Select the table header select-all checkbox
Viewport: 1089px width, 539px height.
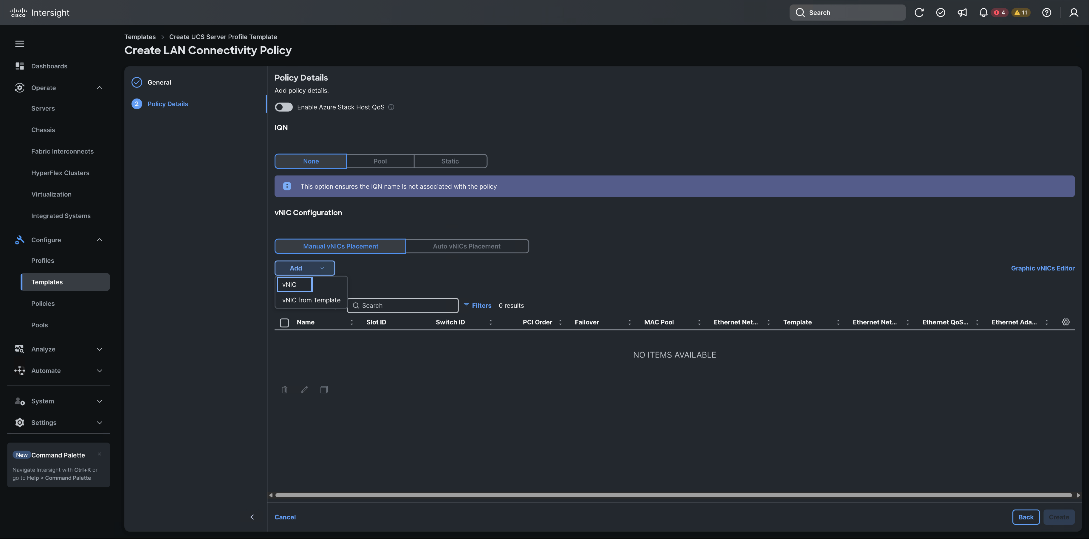coord(284,322)
